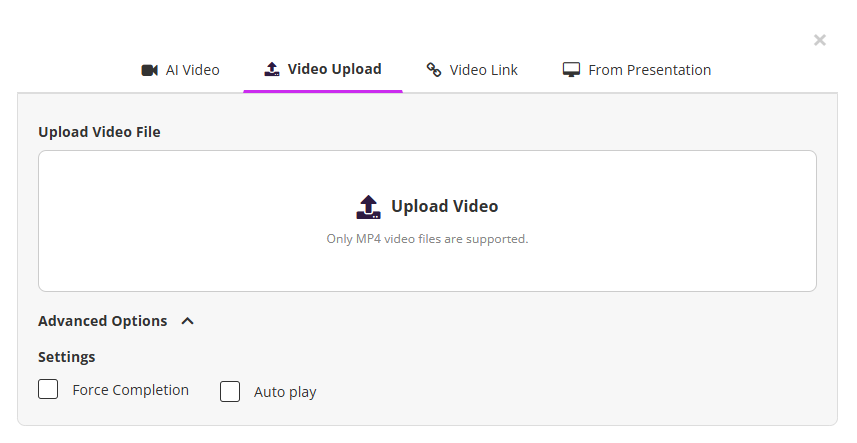Click the Force Completion label text

pos(130,390)
